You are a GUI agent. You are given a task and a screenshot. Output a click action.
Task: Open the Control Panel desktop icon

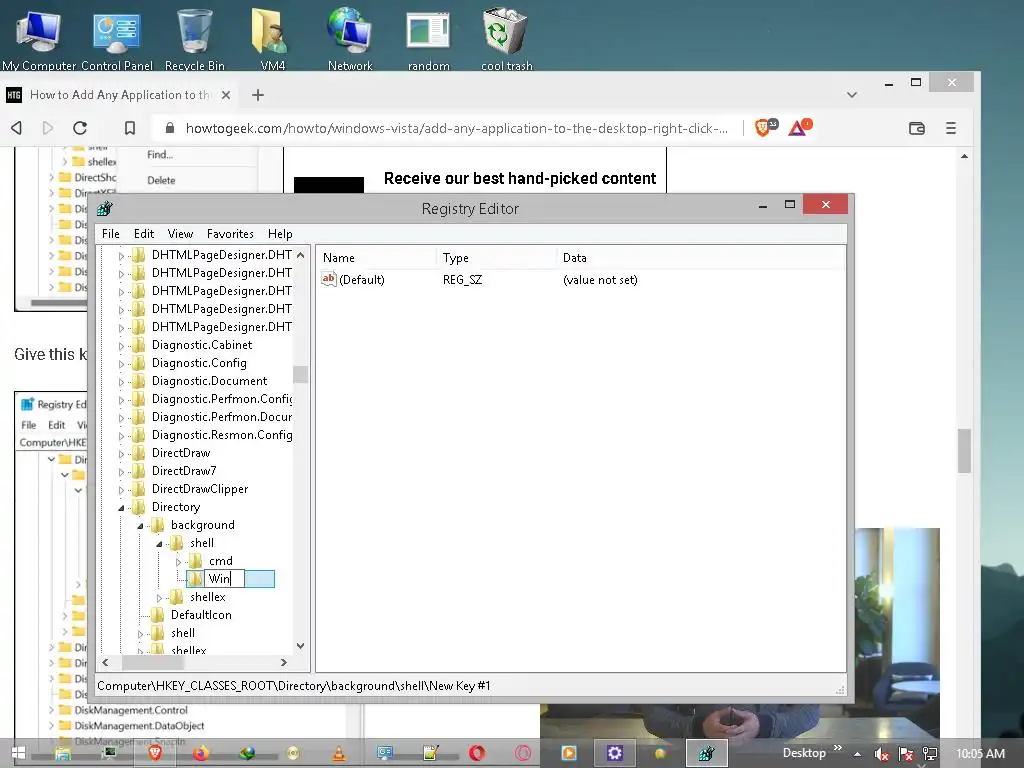[x=117, y=38]
